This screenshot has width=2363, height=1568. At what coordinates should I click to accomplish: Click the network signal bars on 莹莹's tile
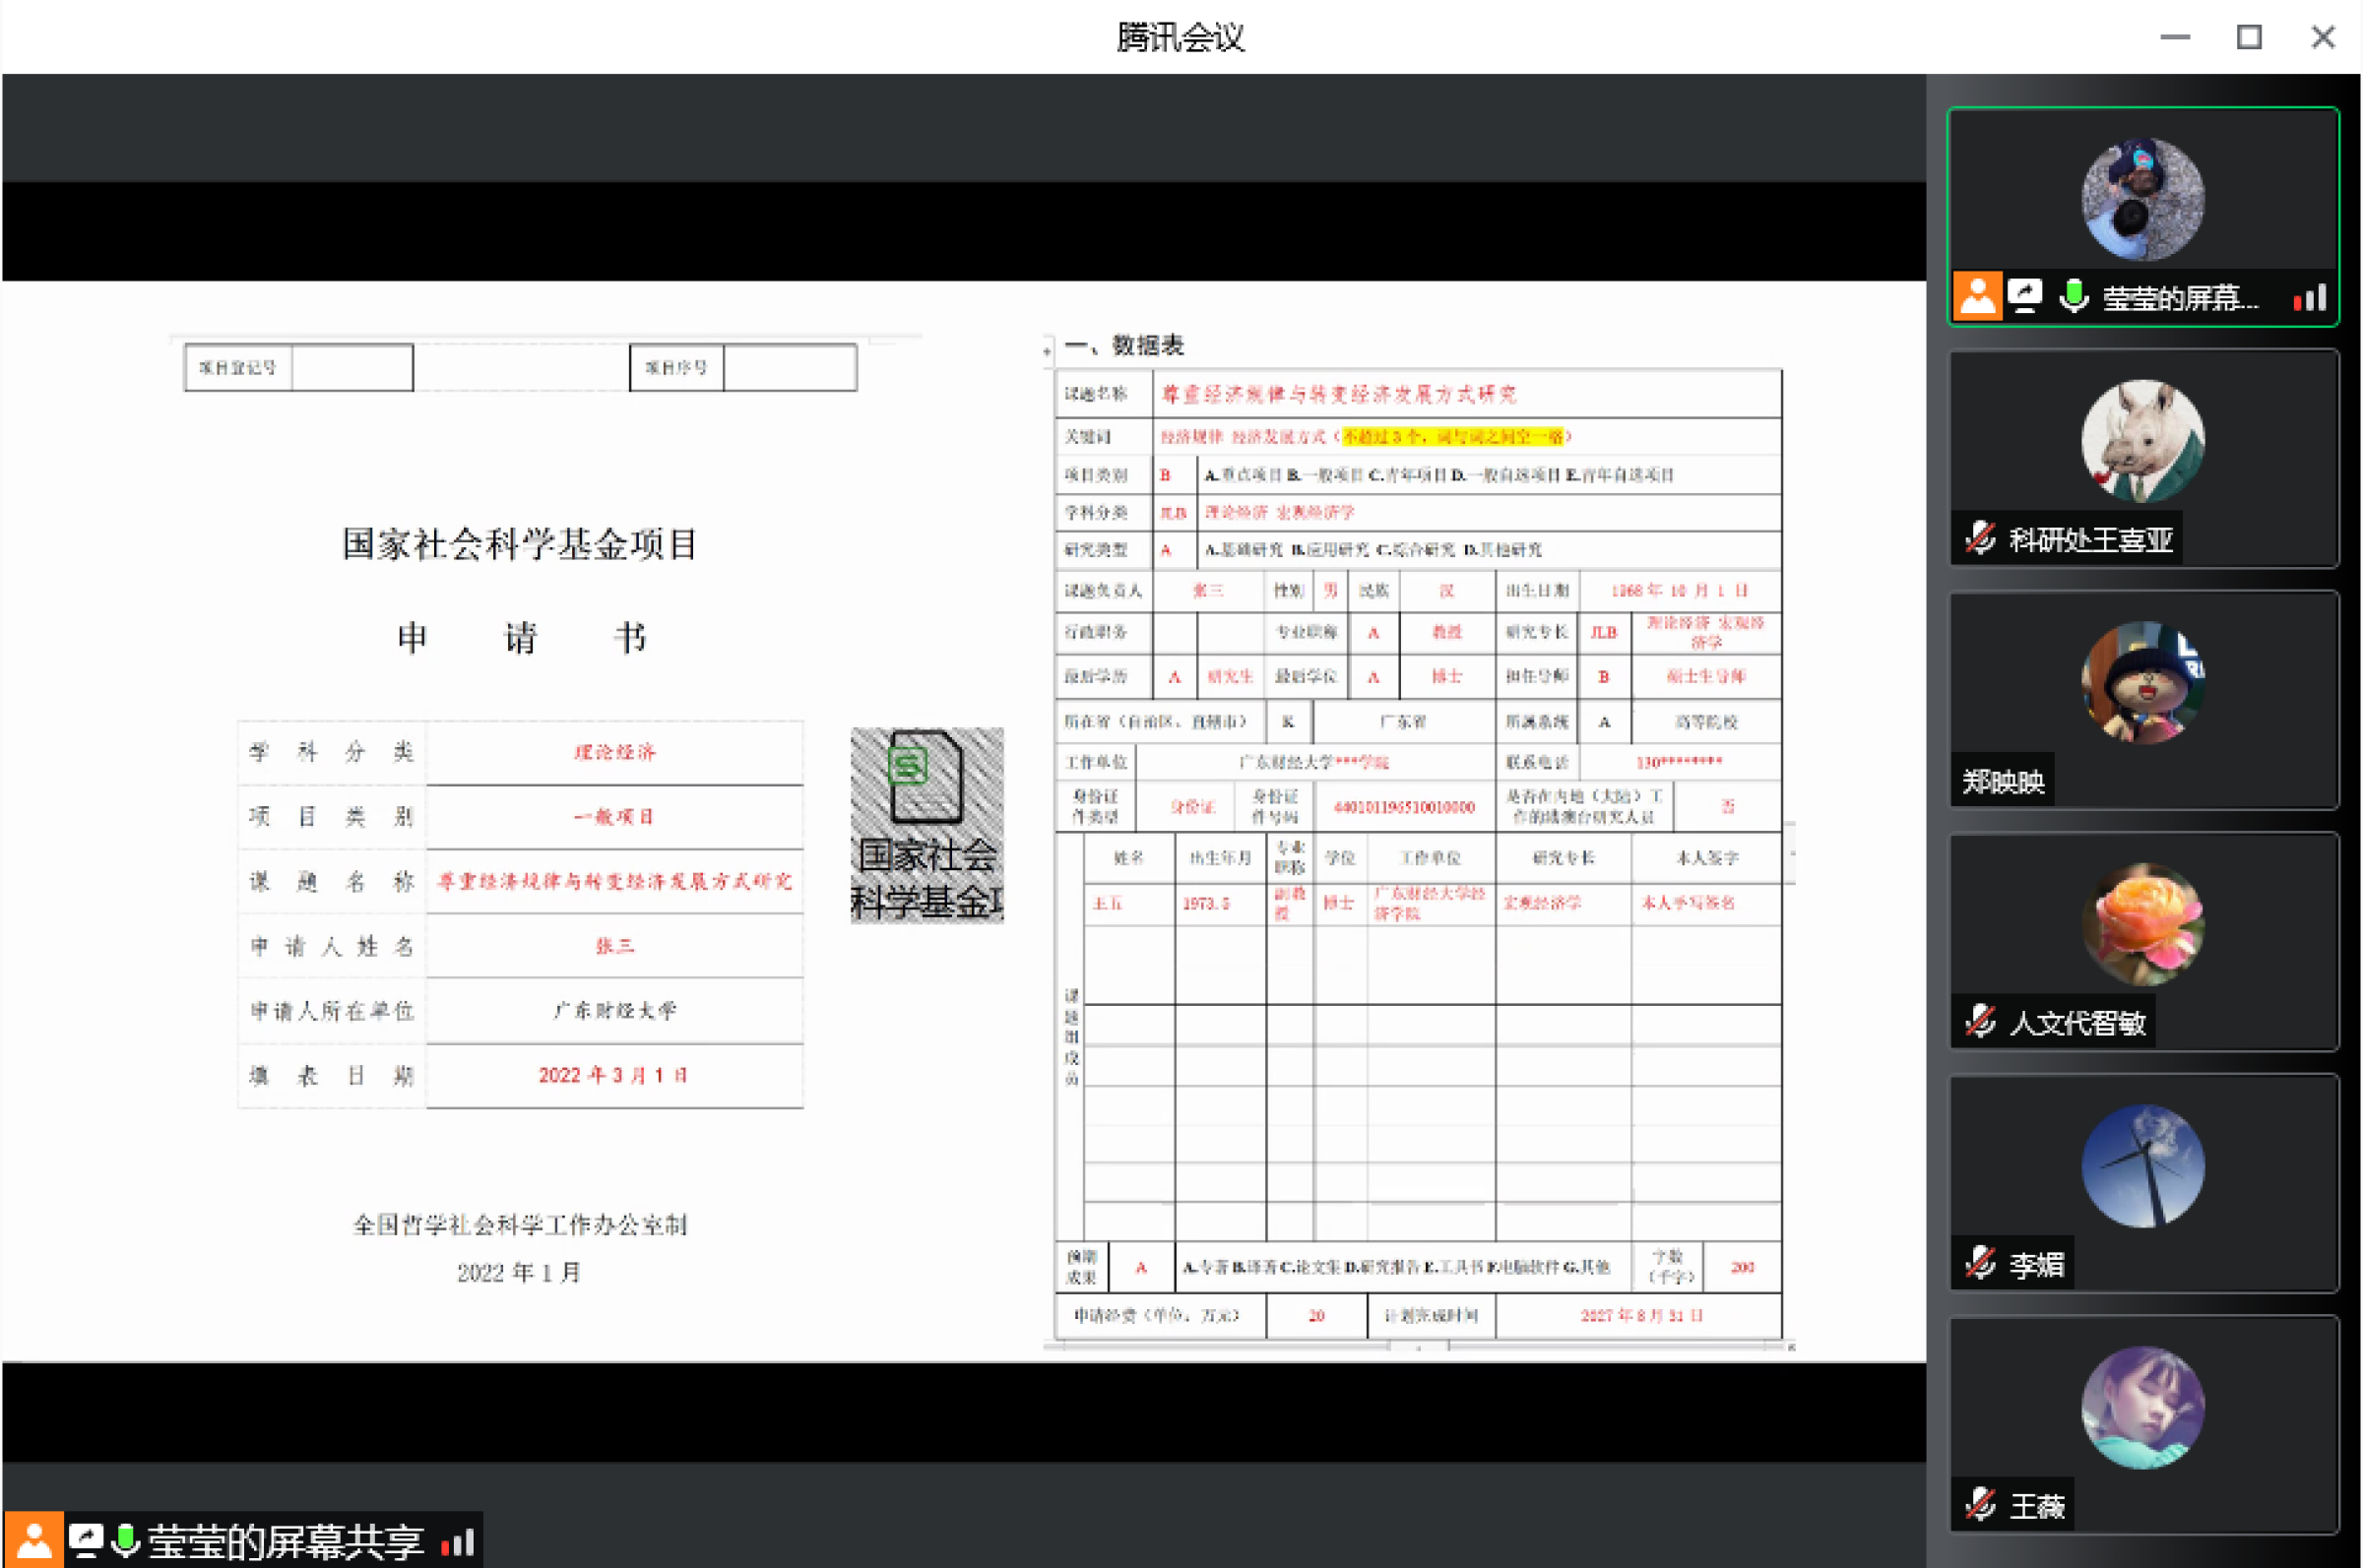pyautogui.click(x=2310, y=298)
